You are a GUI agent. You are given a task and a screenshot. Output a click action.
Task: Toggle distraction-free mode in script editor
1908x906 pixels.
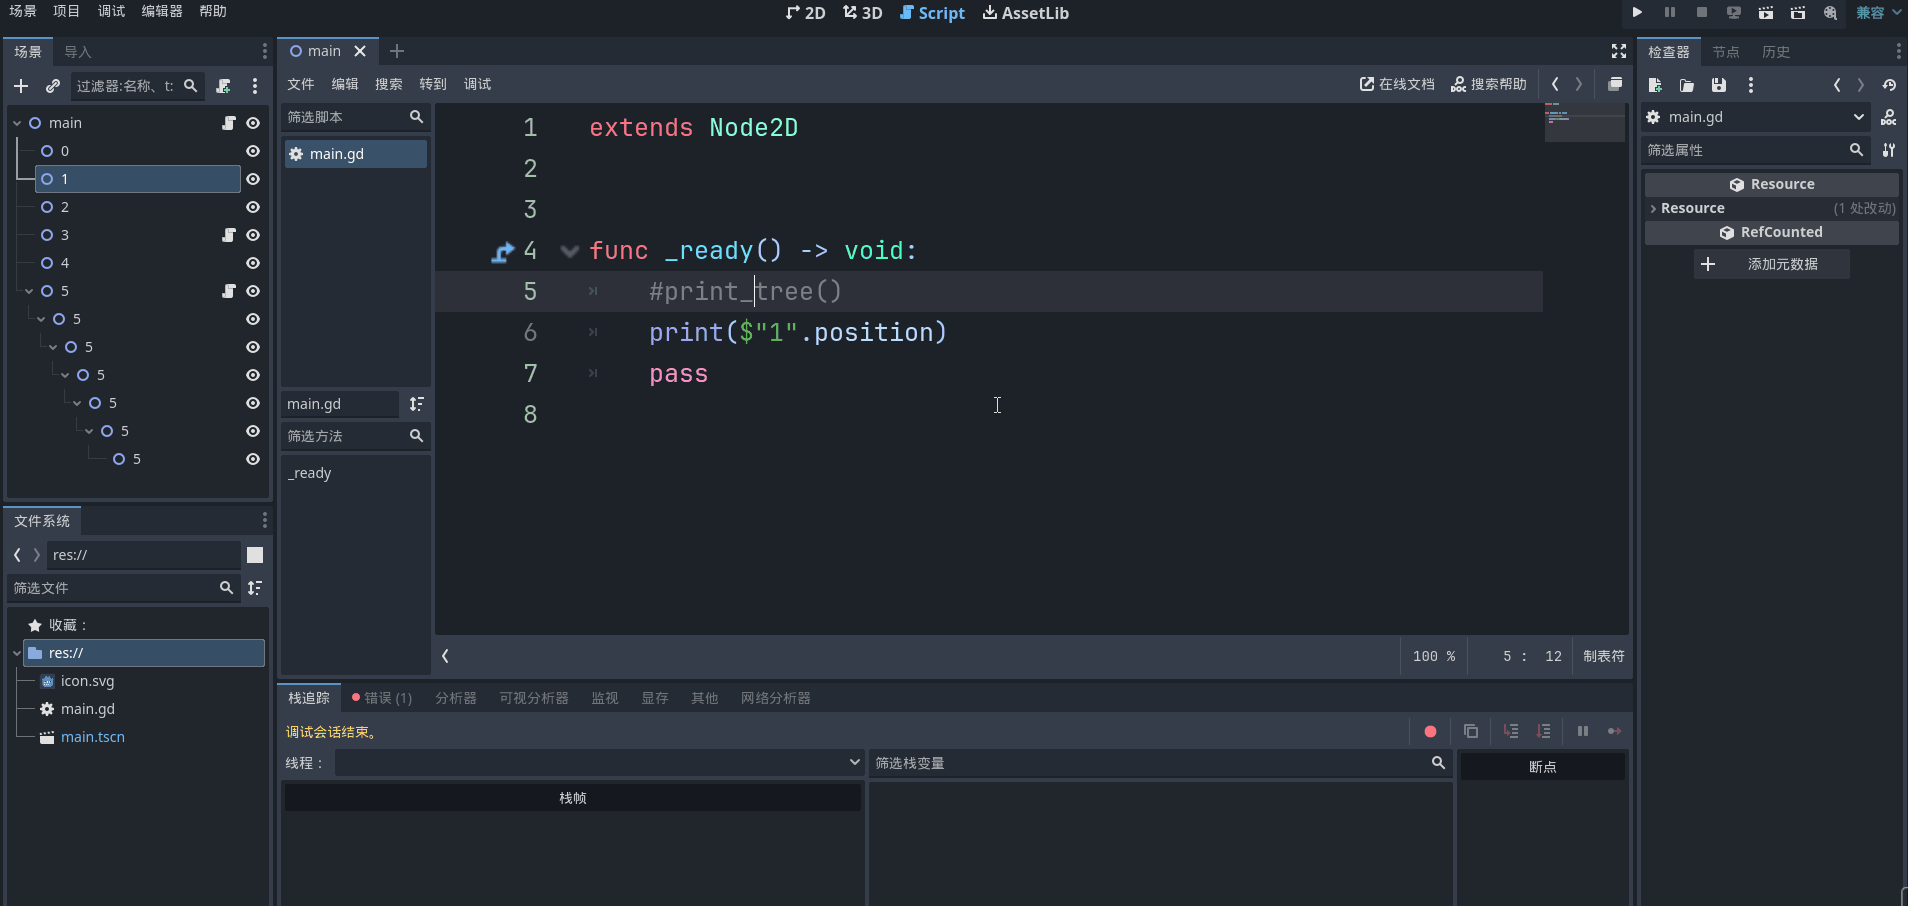pos(1618,51)
